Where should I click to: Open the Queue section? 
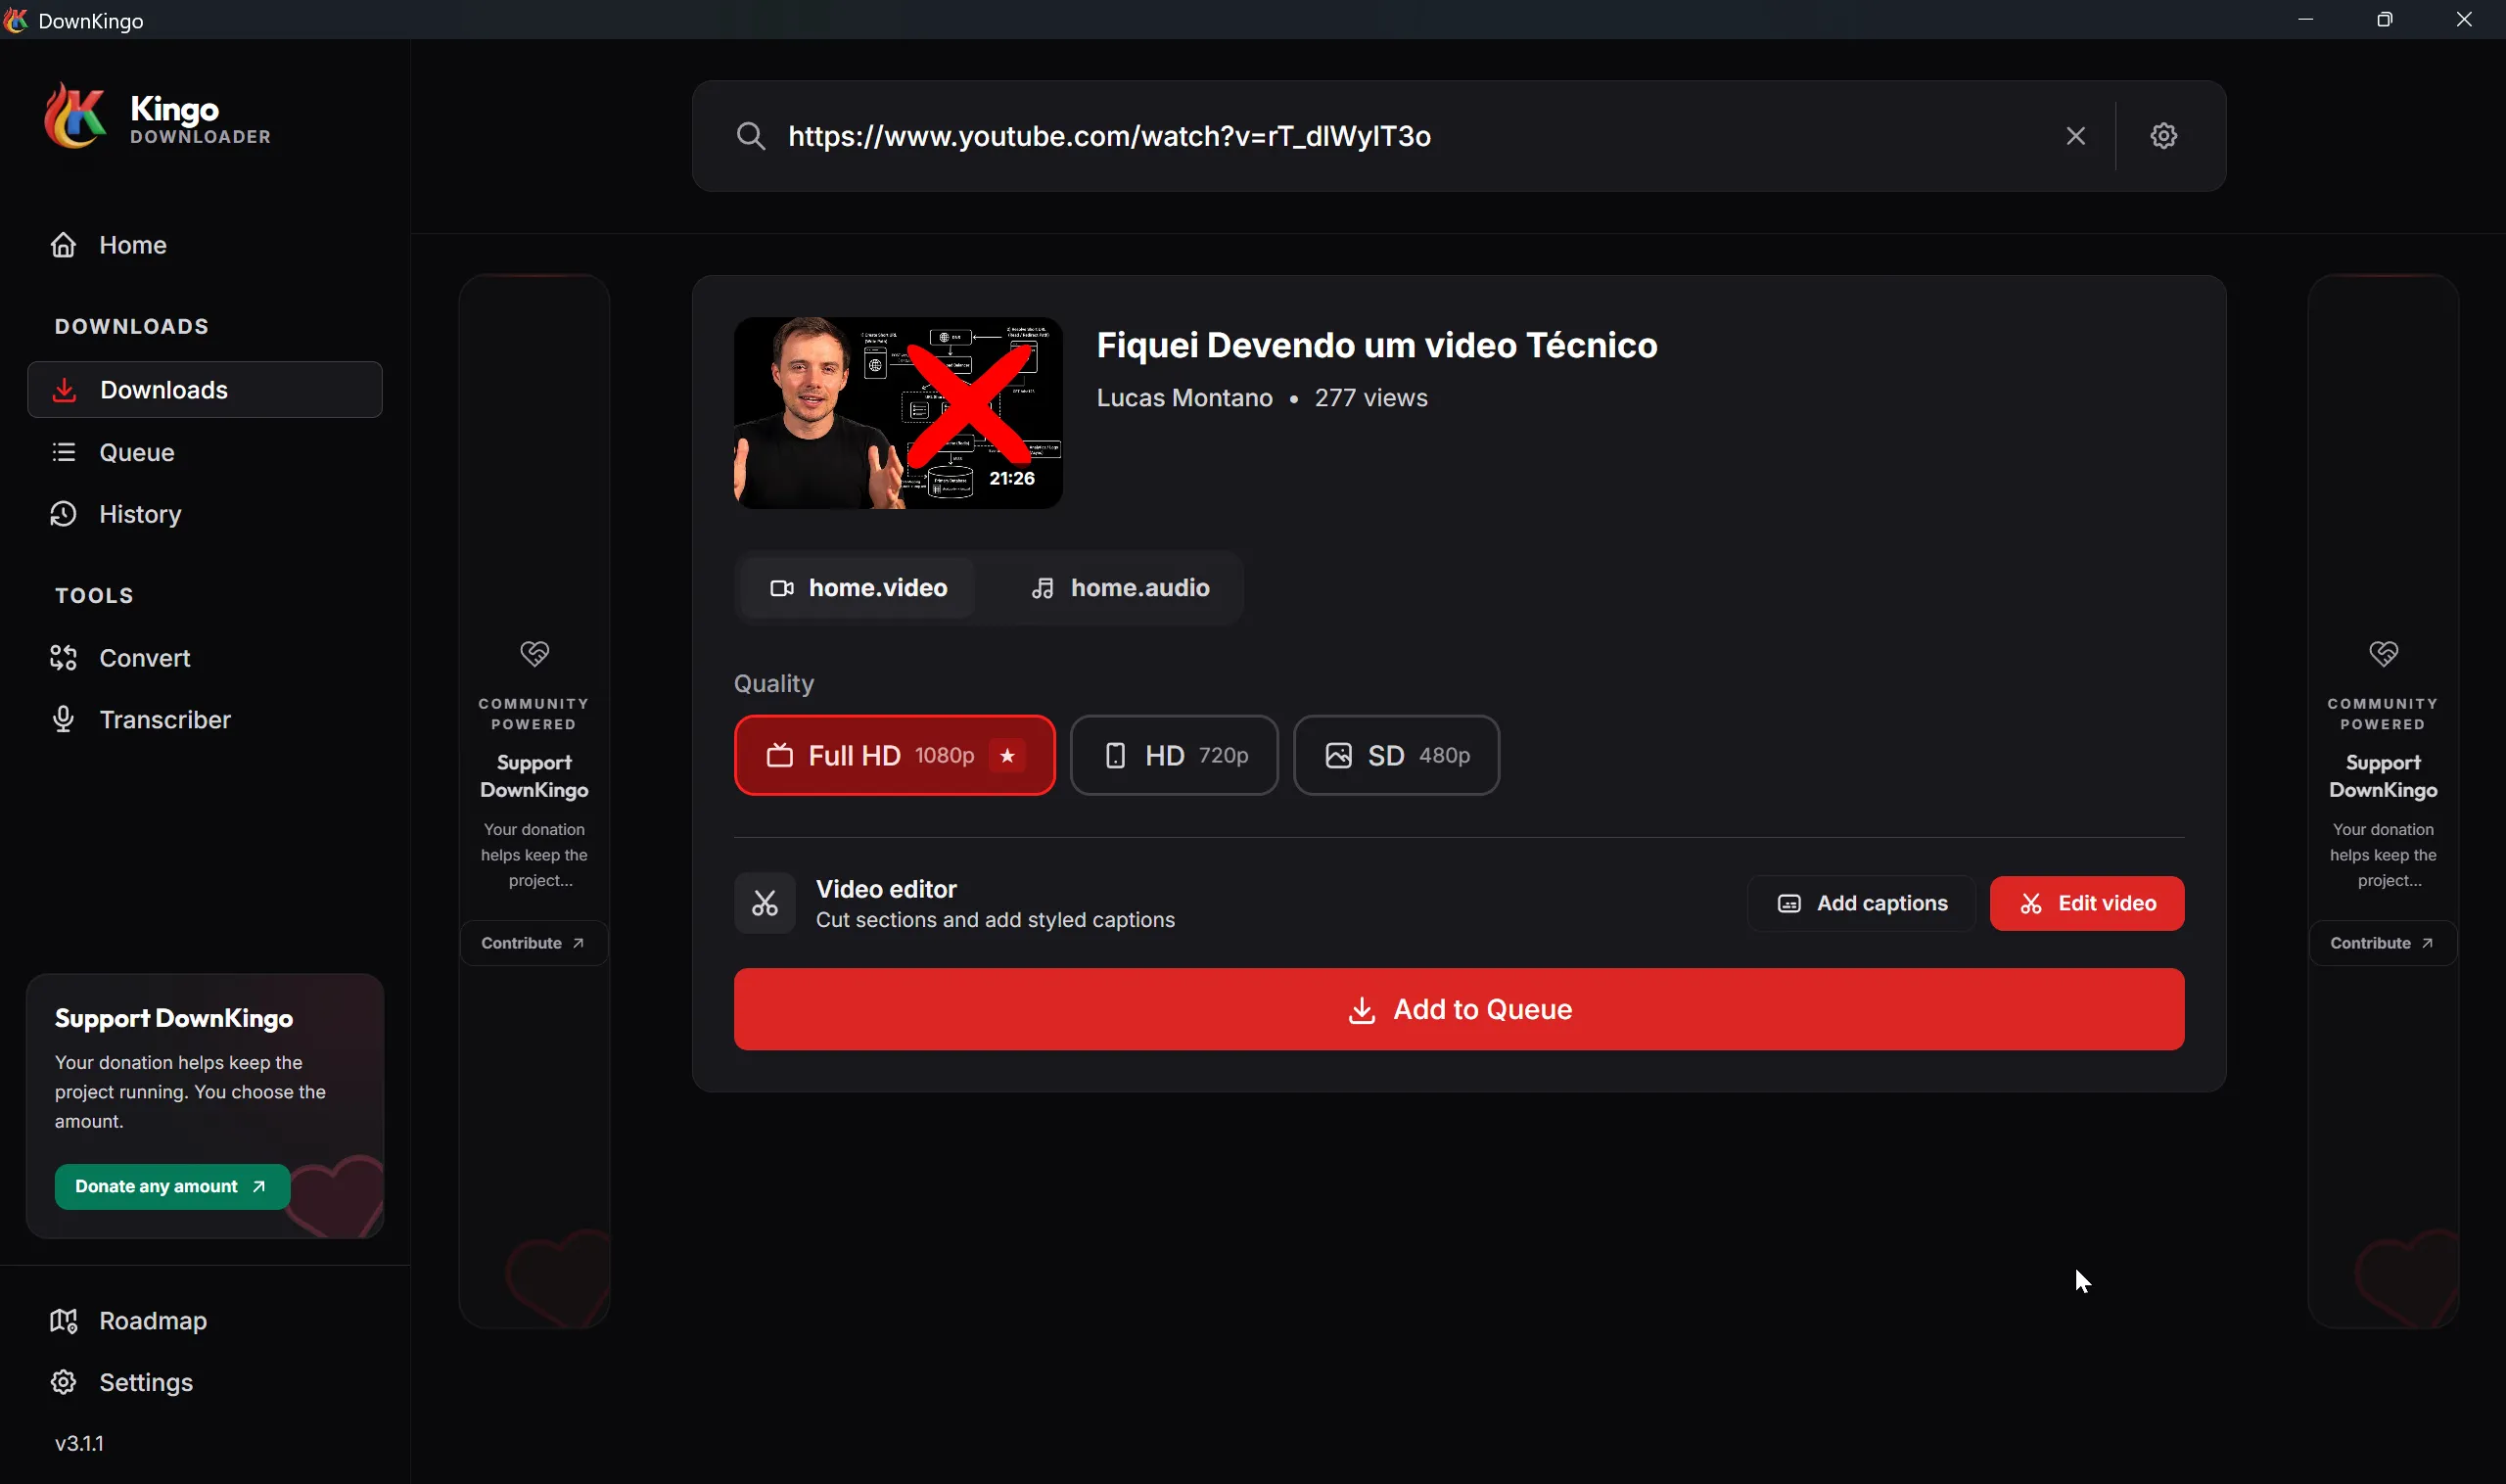tap(204, 452)
